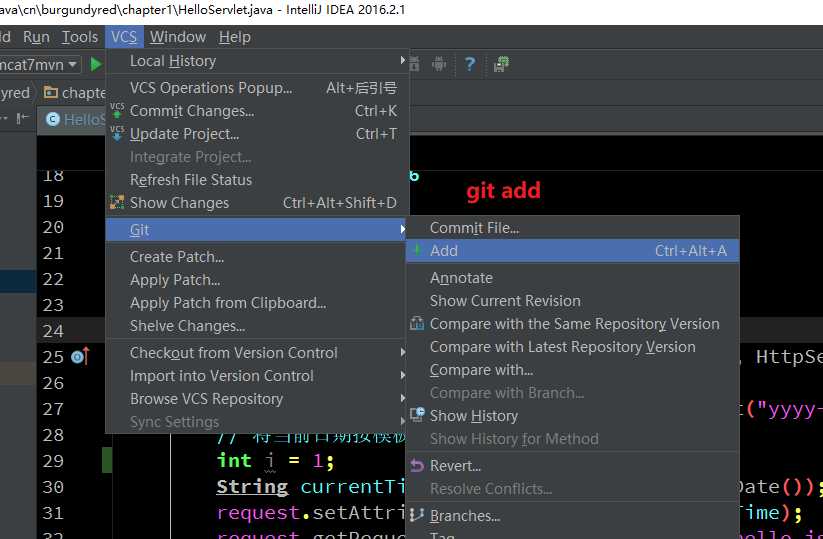The image size is (823, 539).
Task: Click the variable i in line 29
Action: click(269, 461)
